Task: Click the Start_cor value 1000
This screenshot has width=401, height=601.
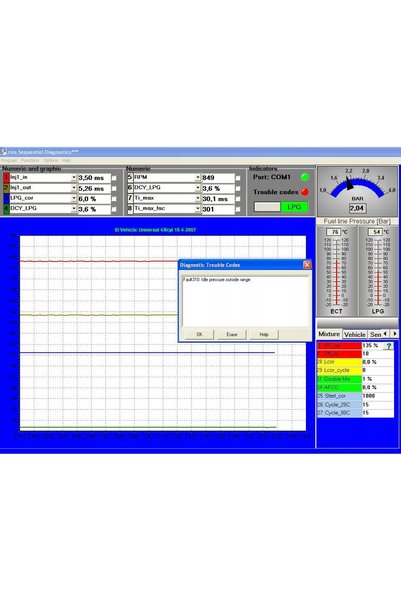Action: (377, 396)
